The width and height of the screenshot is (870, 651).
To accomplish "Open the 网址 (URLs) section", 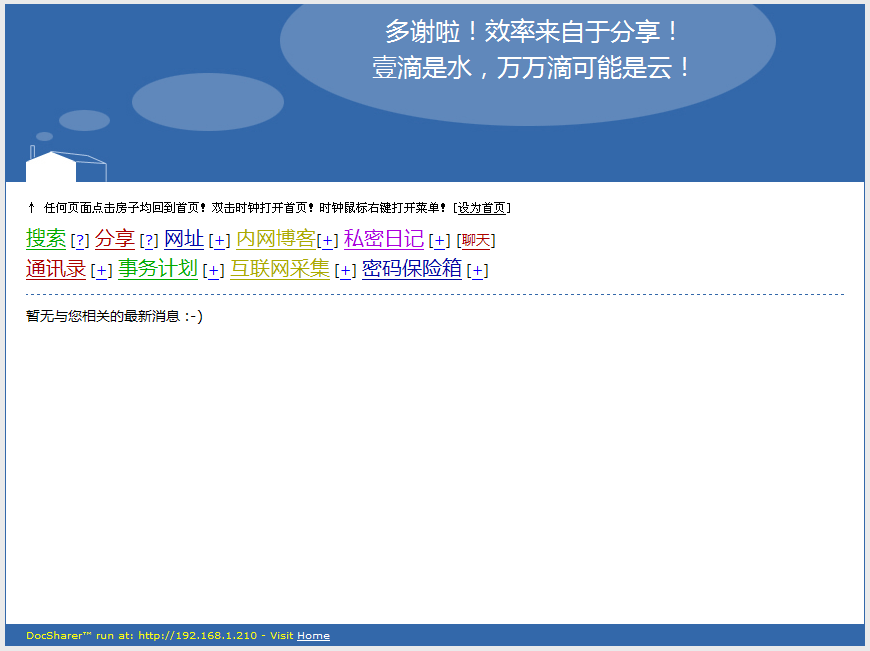I will click(x=183, y=239).
